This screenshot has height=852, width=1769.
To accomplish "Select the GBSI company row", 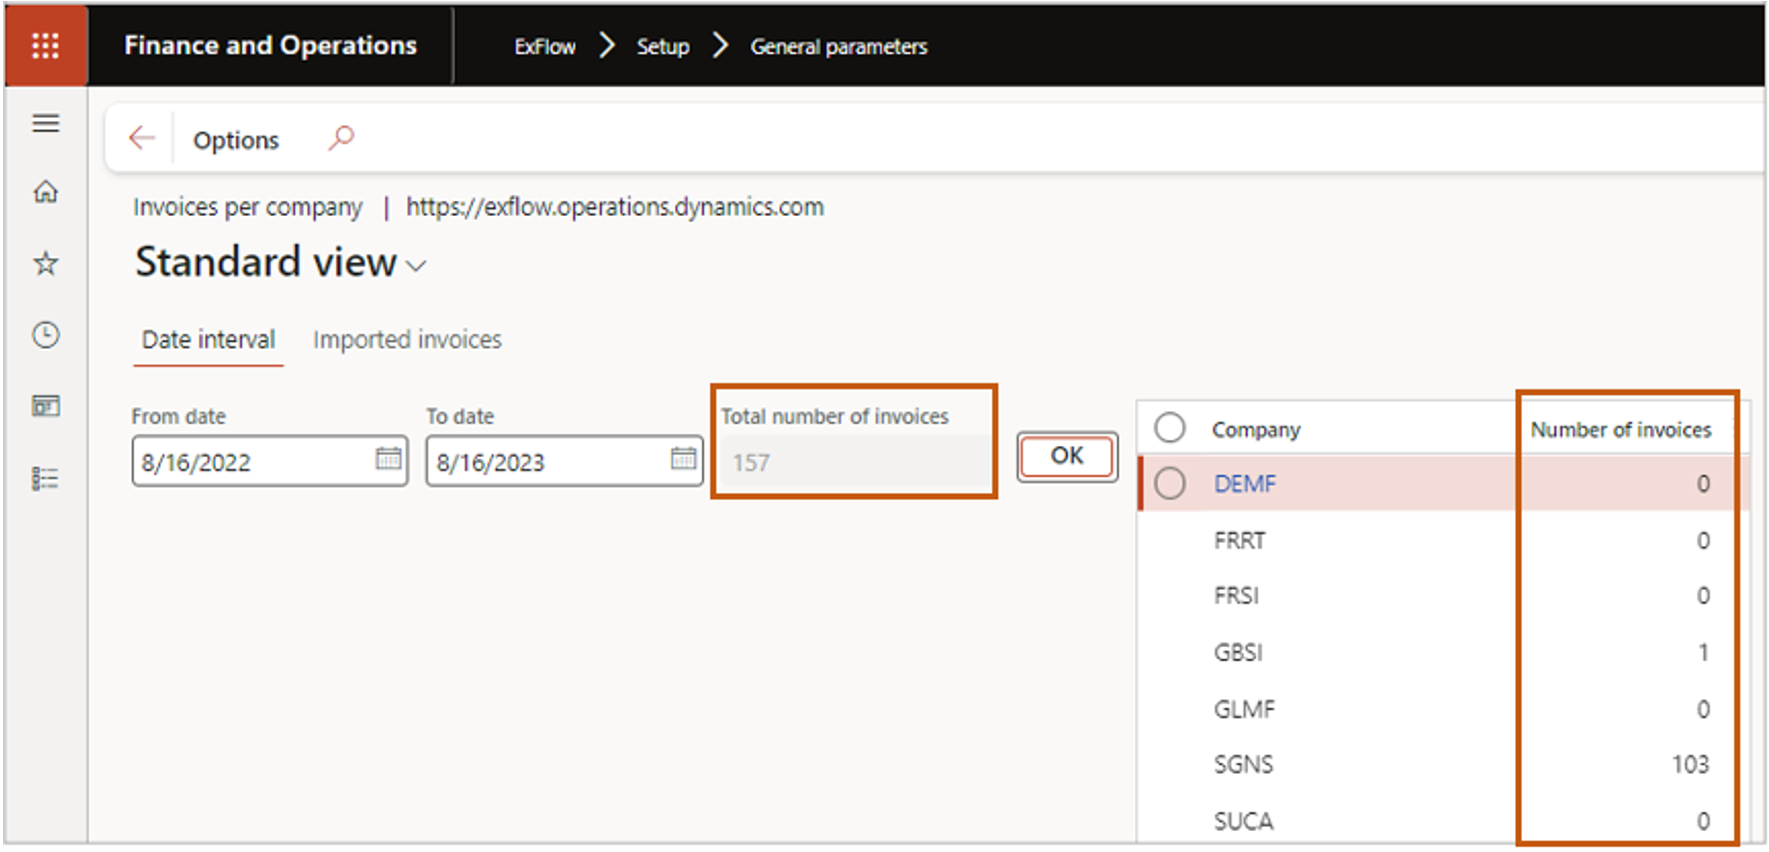I will pyautogui.click(x=1443, y=653).
